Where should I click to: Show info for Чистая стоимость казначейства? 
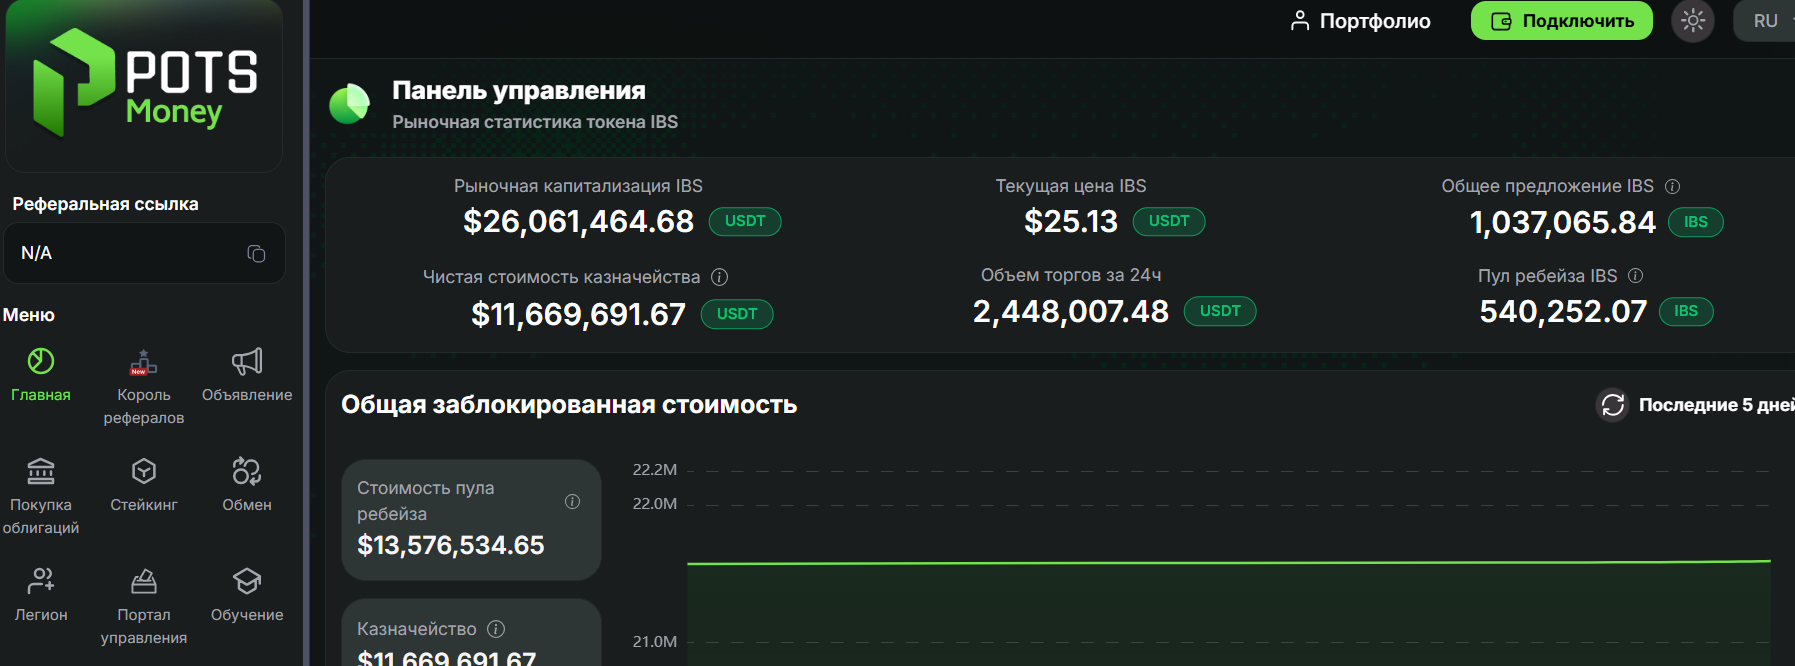coord(719,277)
